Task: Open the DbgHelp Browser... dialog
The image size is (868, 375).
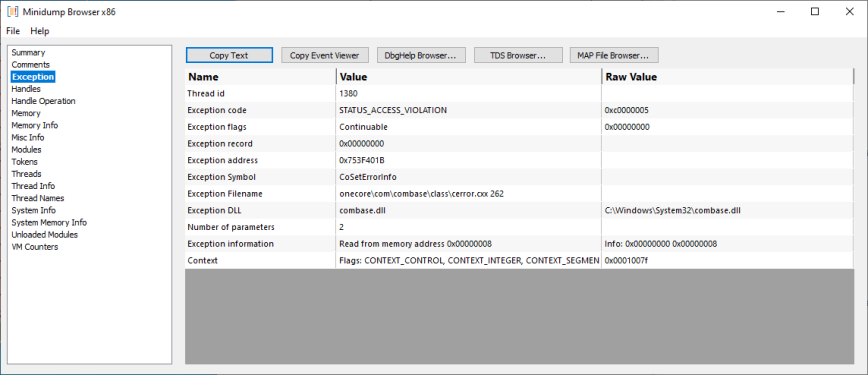Action: tap(421, 55)
